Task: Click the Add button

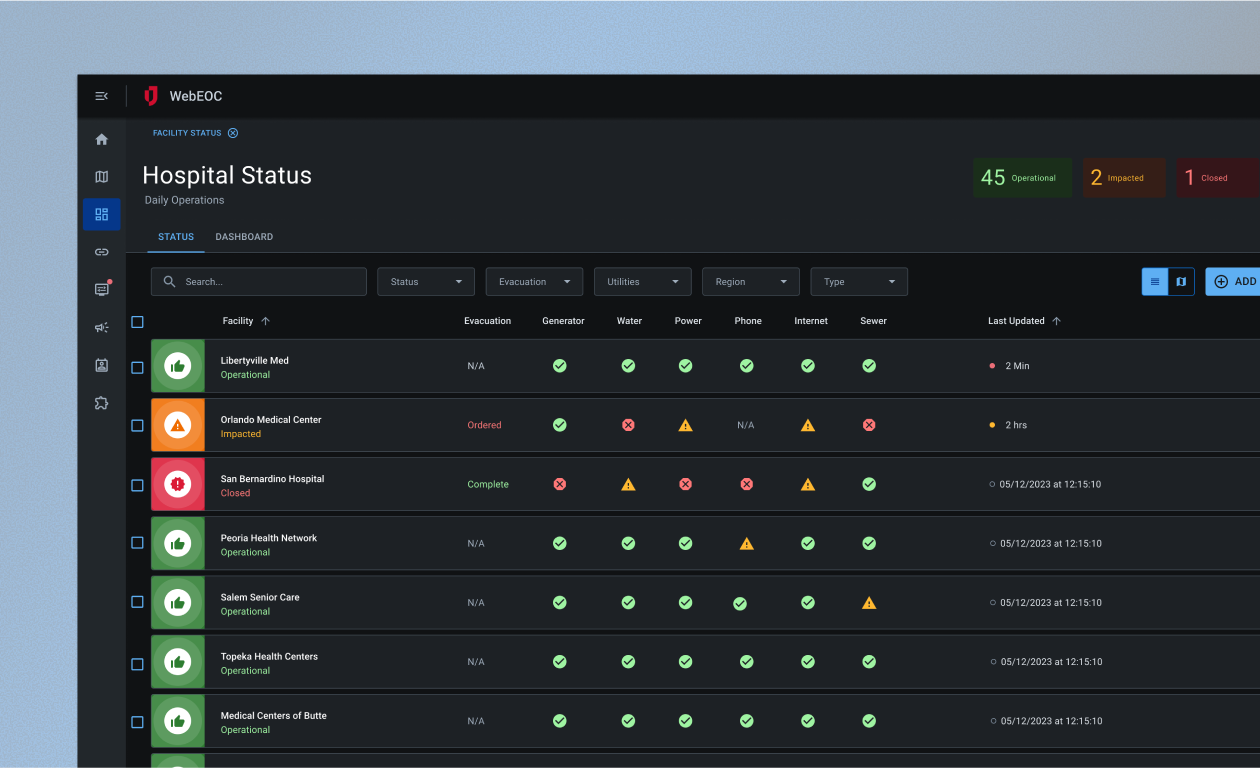Action: pos(1234,282)
